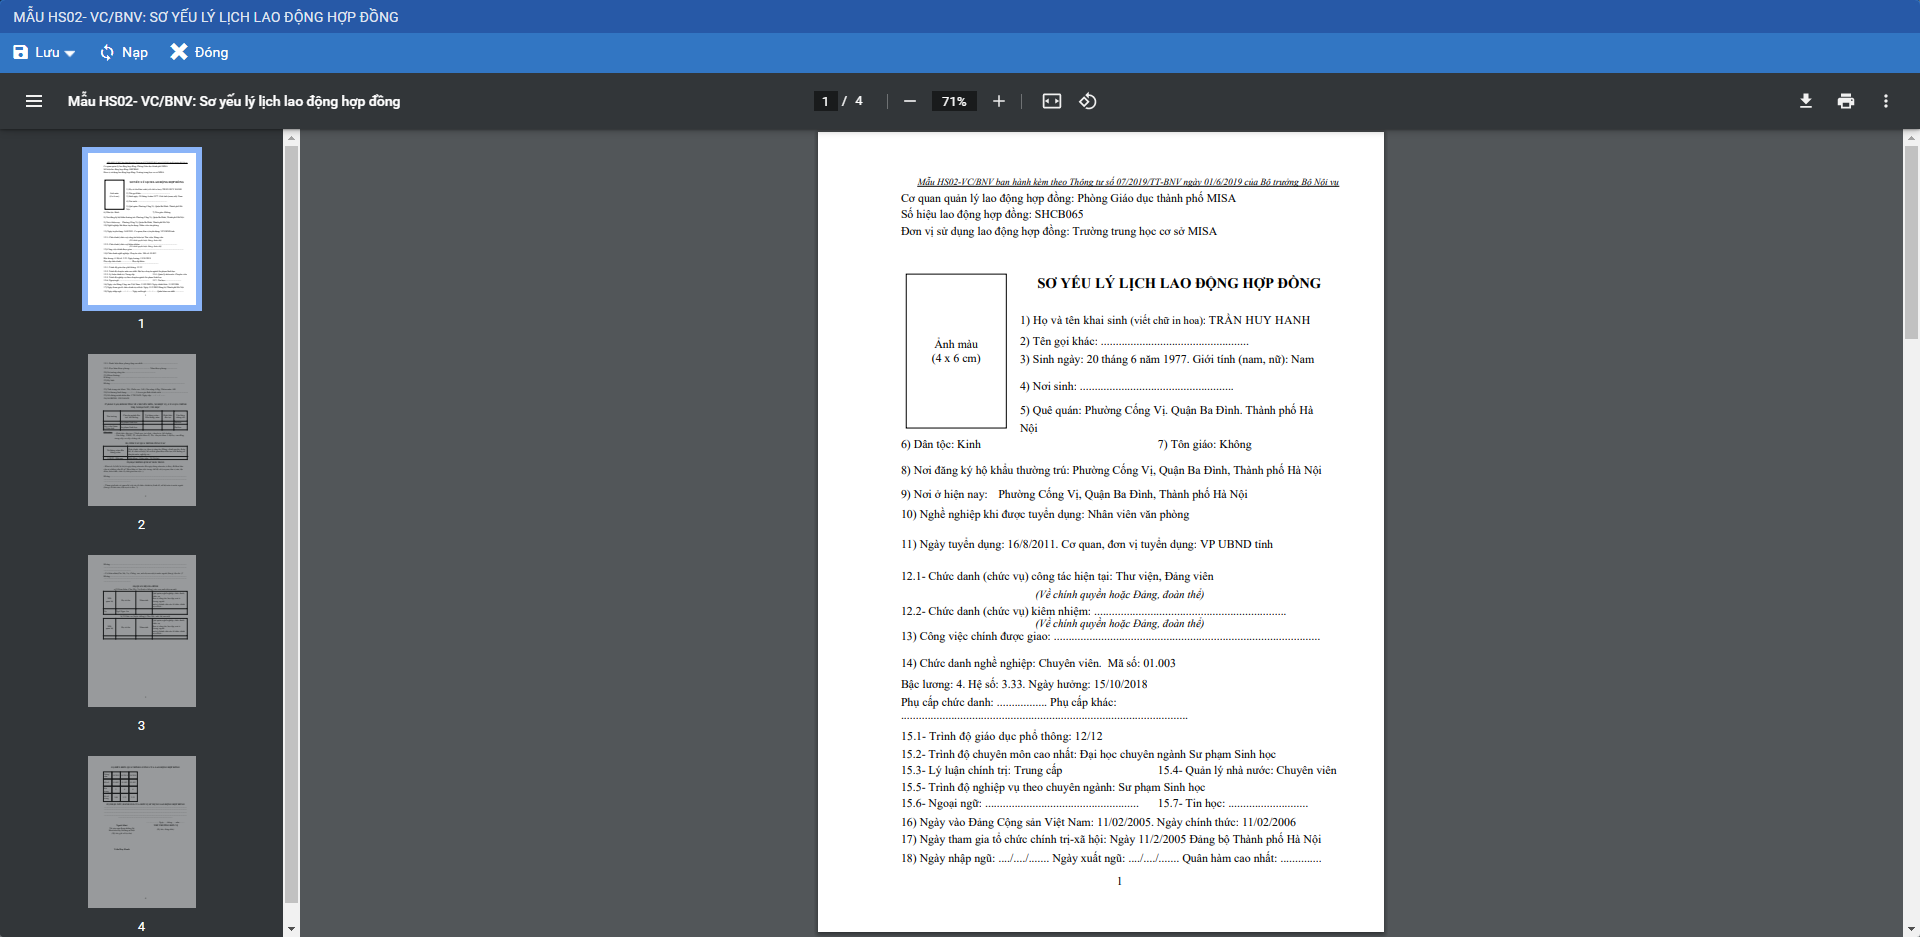The width and height of the screenshot is (1920, 937).
Task: Click the fit to page icon
Action: [1051, 101]
